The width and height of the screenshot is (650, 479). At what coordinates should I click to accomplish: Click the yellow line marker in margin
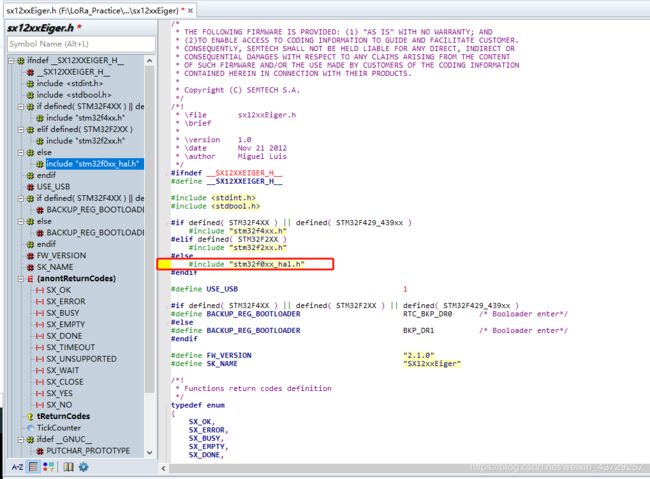coord(165,264)
